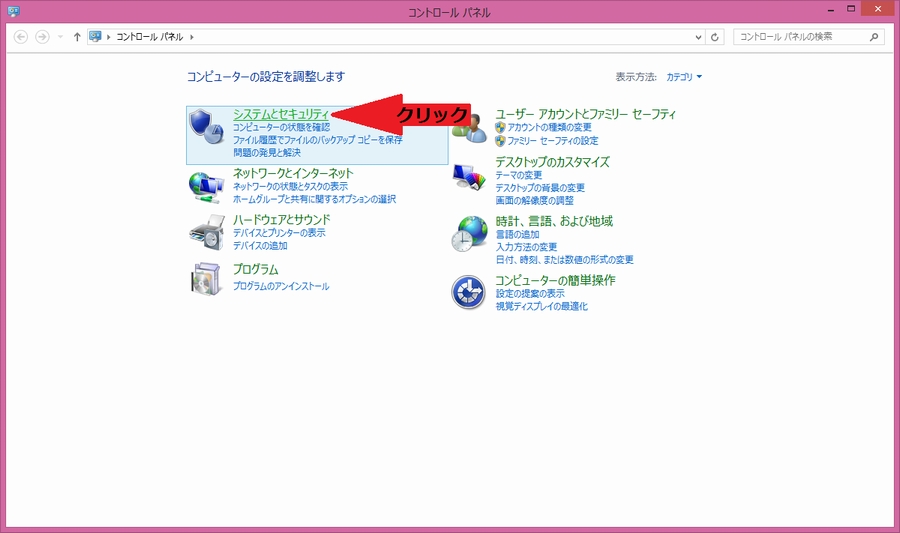This screenshot has height=533, width=900.
Task: Click the Network and Internet globe icon
Action: coord(206,187)
